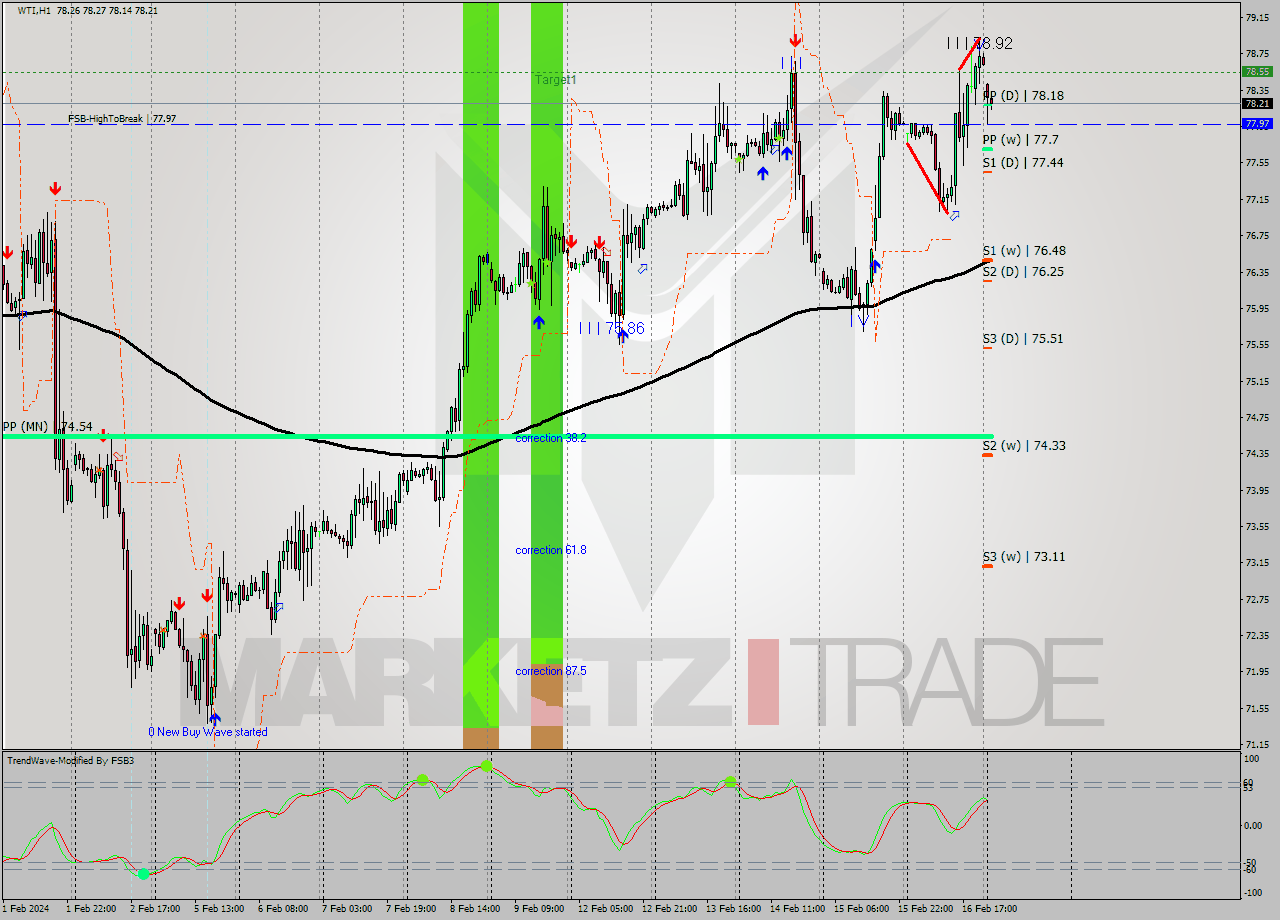The height and width of the screenshot is (920, 1280).
Task: Click the S3 (D) 75.51 support label
Action: [x=1022, y=338]
